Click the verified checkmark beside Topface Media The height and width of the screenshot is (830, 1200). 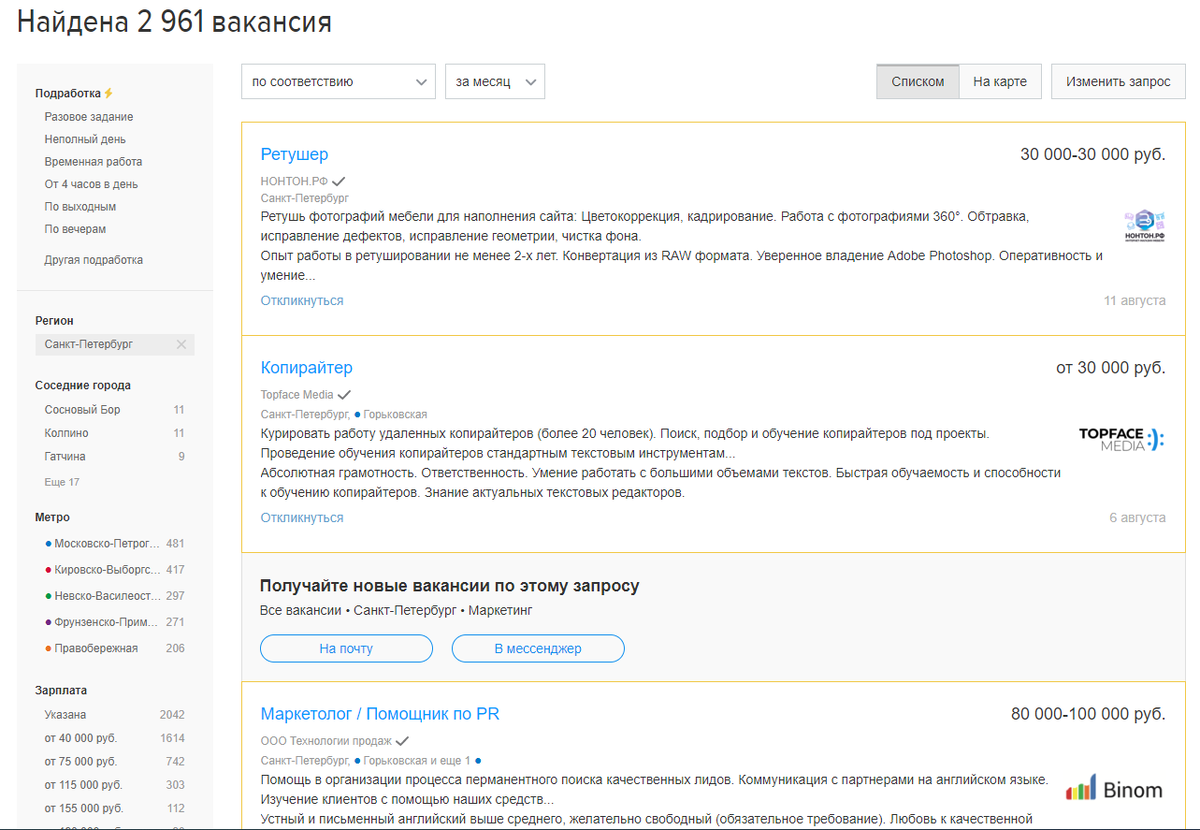click(345, 394)
